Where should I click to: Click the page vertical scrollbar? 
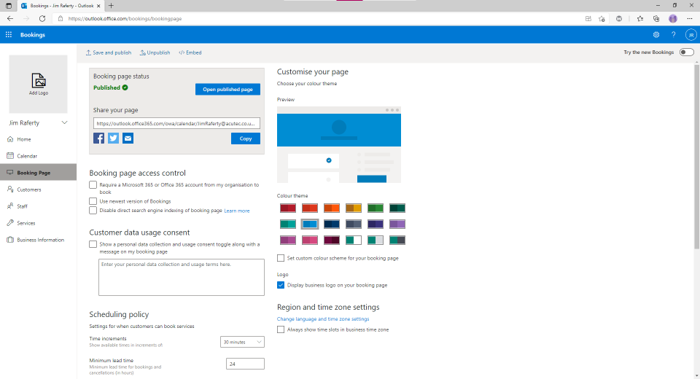click(x=696, y=156)
